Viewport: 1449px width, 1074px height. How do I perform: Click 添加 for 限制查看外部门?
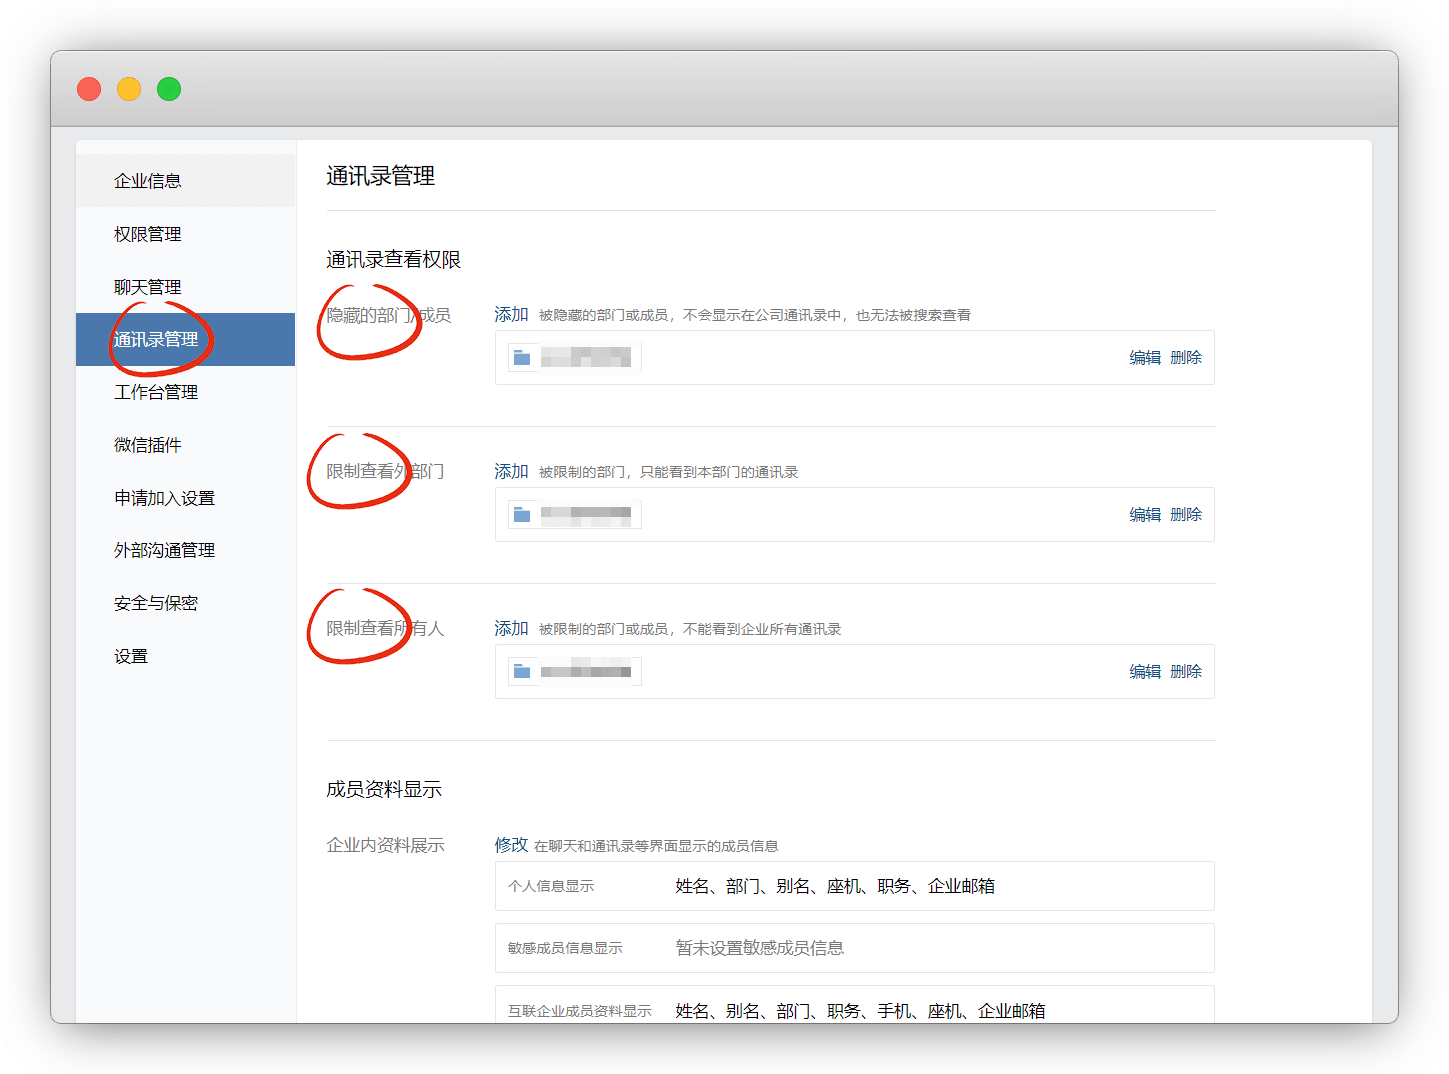[x=511, y=472]
